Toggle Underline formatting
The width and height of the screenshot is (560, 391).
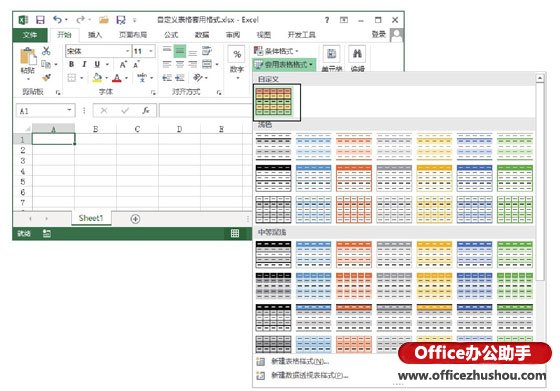pyautogui.click(x=97, y=65)
